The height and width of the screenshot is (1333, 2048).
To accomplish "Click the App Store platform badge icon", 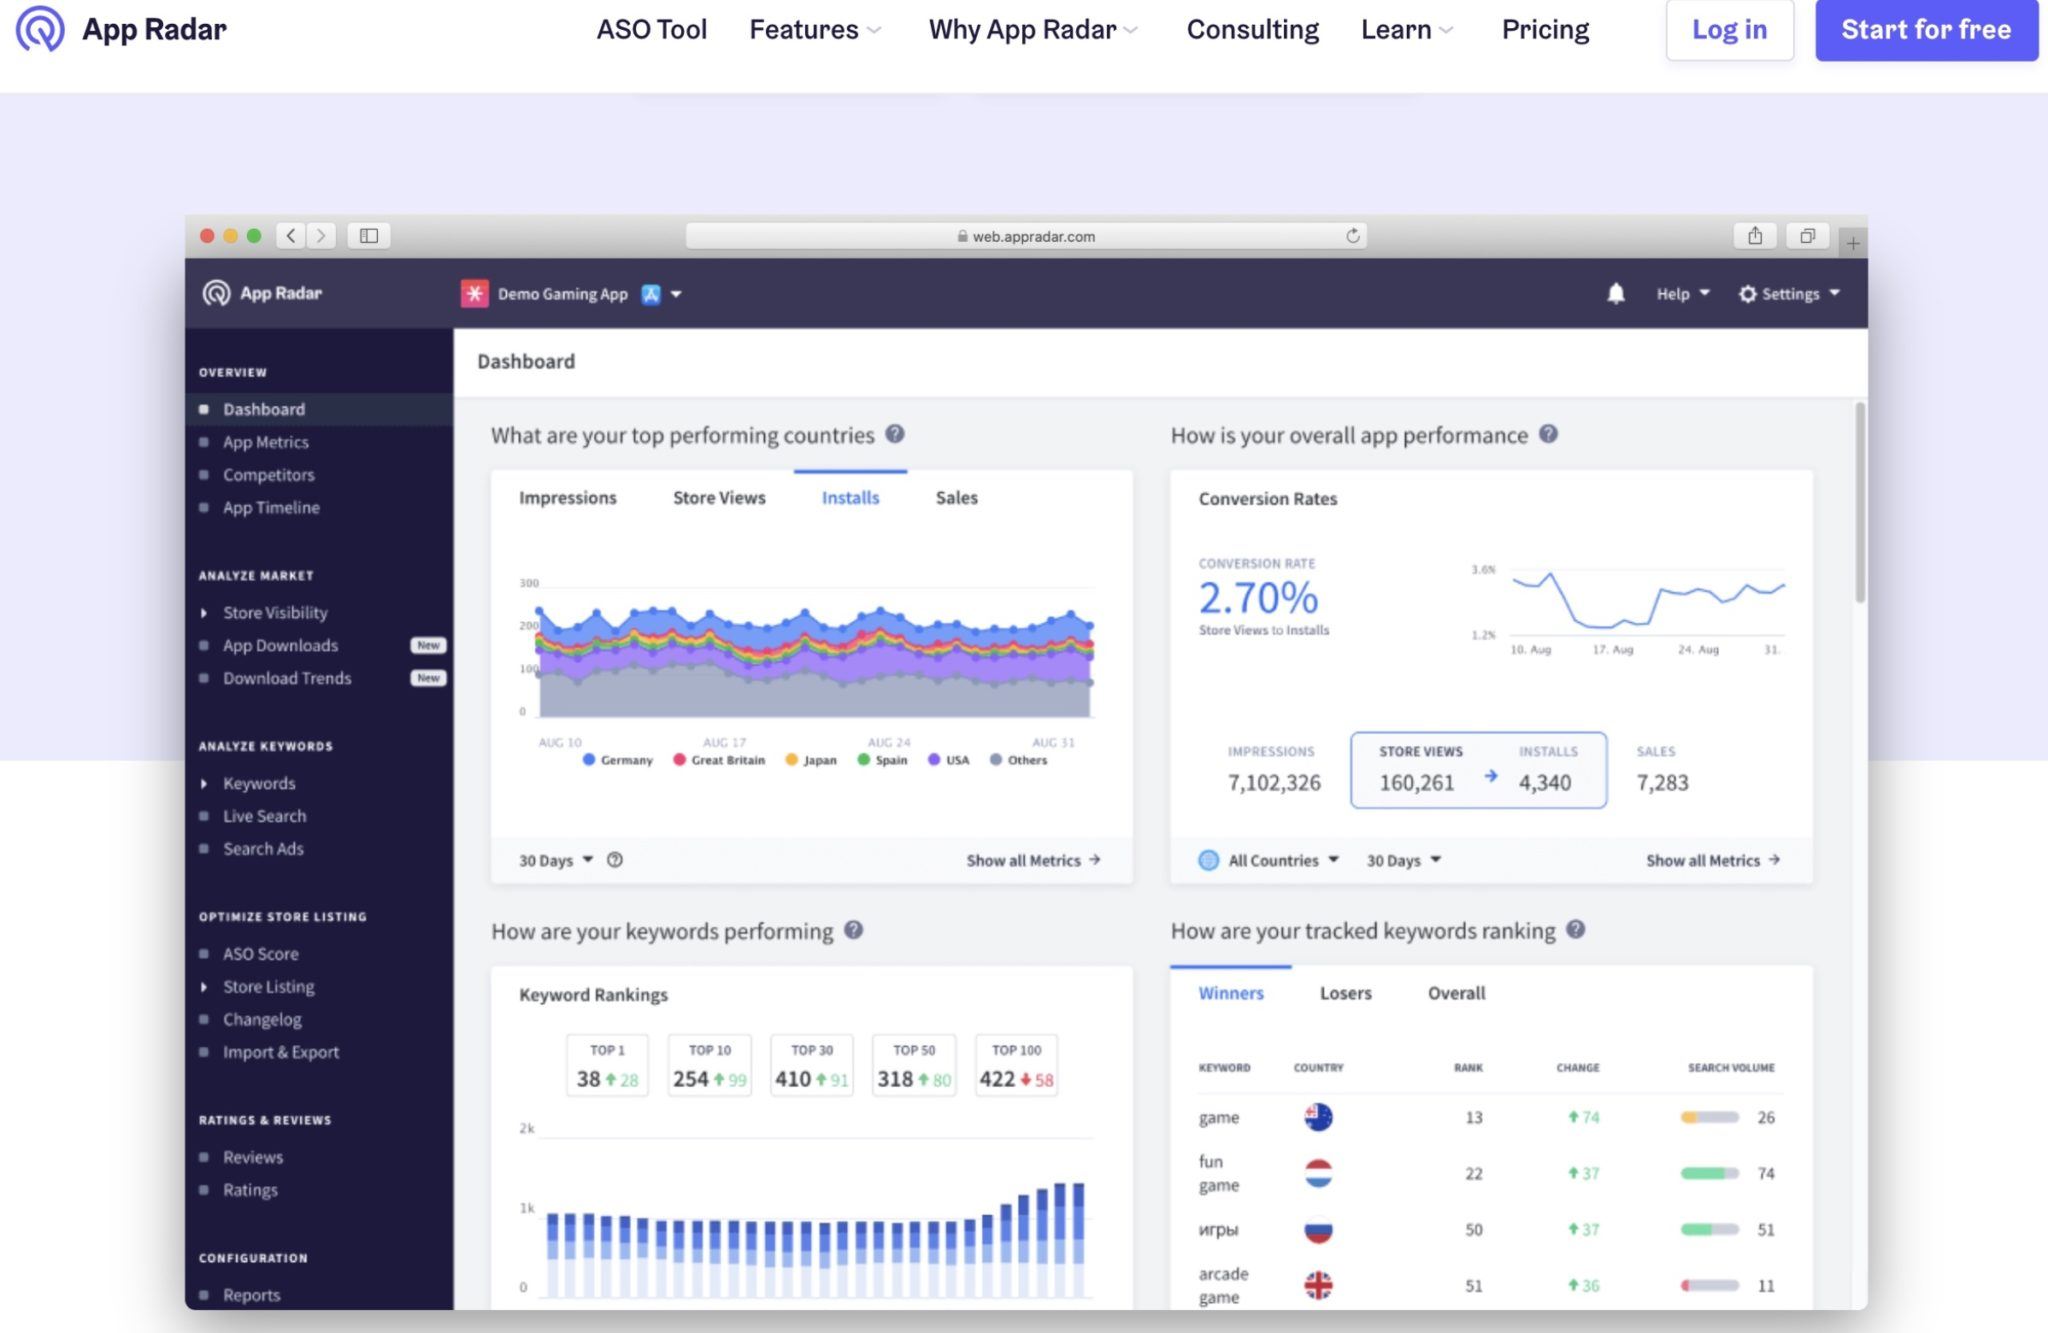I will click(x=651, y=294).
